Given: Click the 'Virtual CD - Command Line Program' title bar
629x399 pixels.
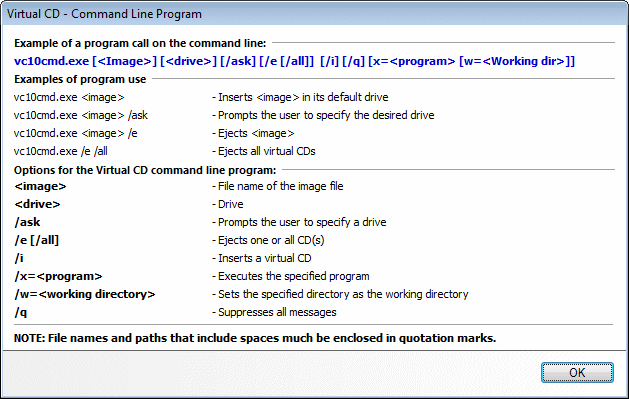Looking at the screenshot, I should pyautogui.click(x=314, y=14).
